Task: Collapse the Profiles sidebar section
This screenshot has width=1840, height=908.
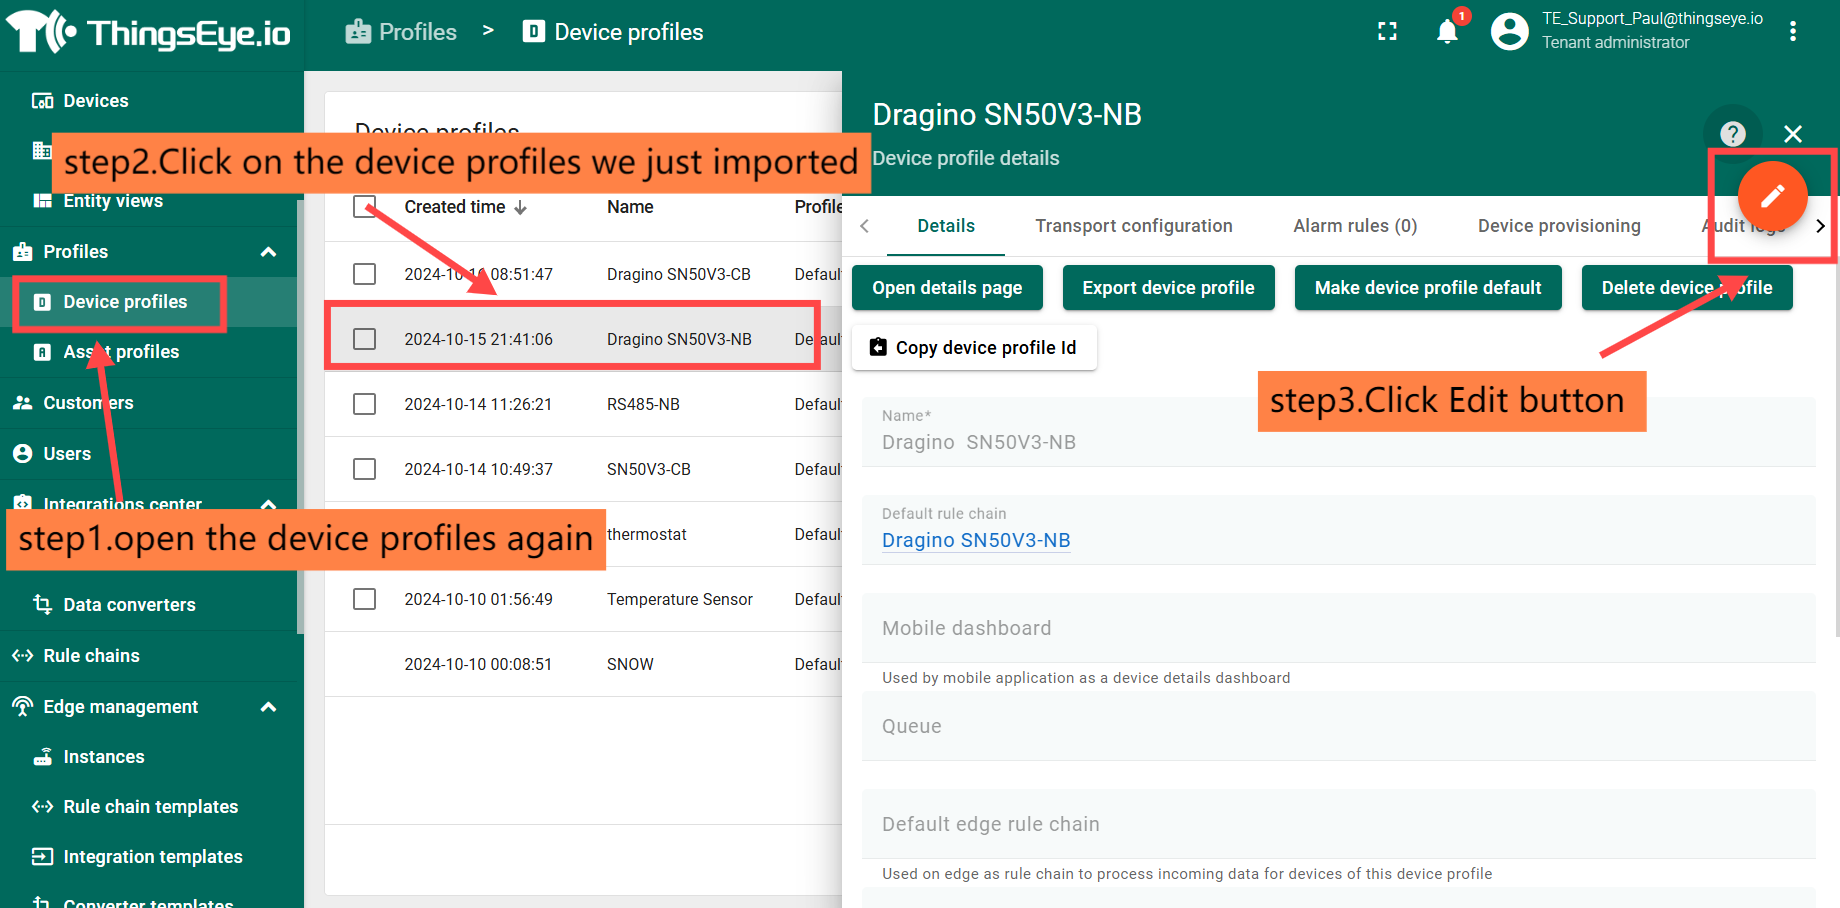Action: pyautogui.click(x=268, y=252)
